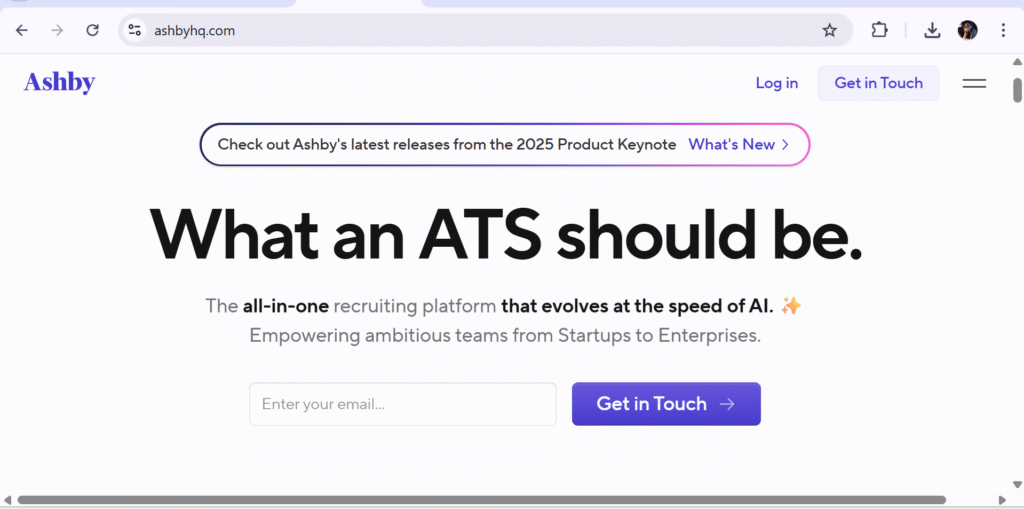This screenshot has height=509, width=1024.
Task: Open the Ashby hamburger navigation menu
Action: [x=974, y=83]
